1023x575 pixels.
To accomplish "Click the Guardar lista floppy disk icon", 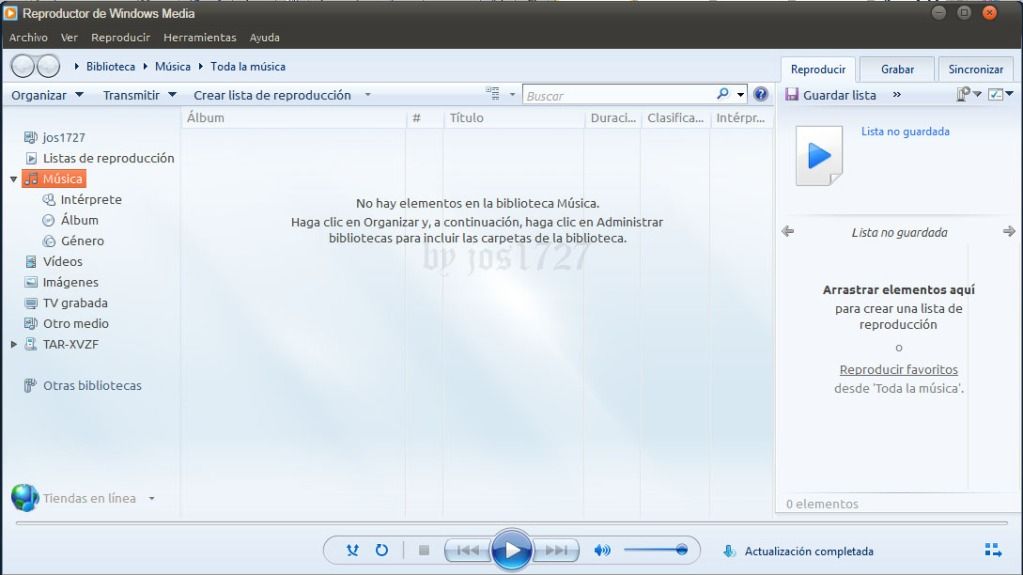I will click(792, 95).
